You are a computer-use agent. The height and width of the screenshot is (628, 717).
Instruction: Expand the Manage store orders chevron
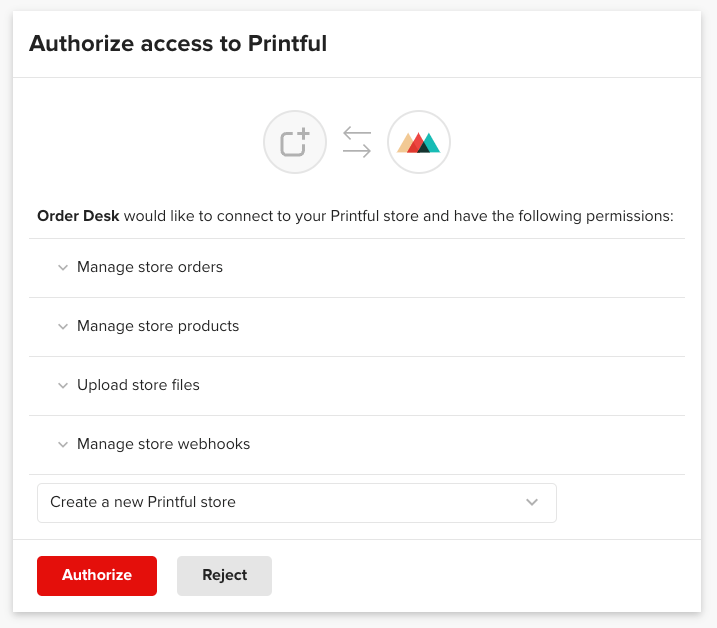point(62,268)
